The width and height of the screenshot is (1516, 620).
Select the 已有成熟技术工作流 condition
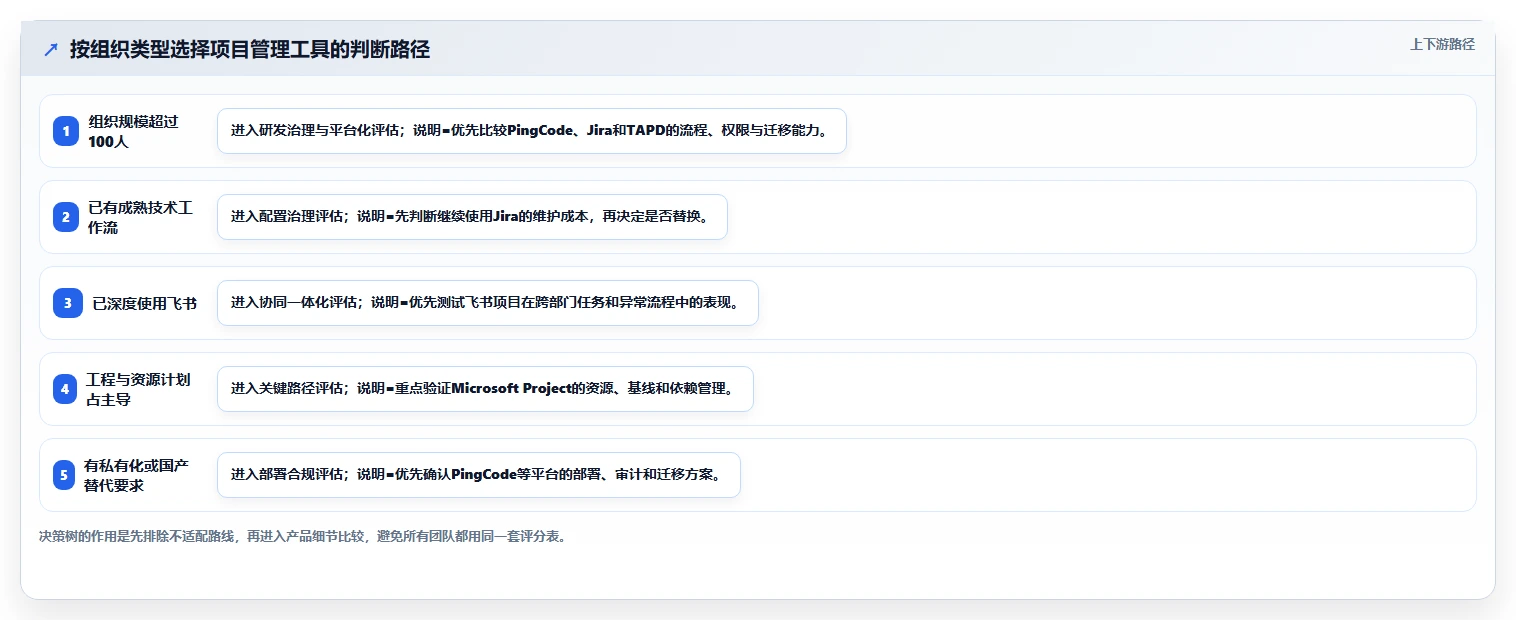click(140, 217)
